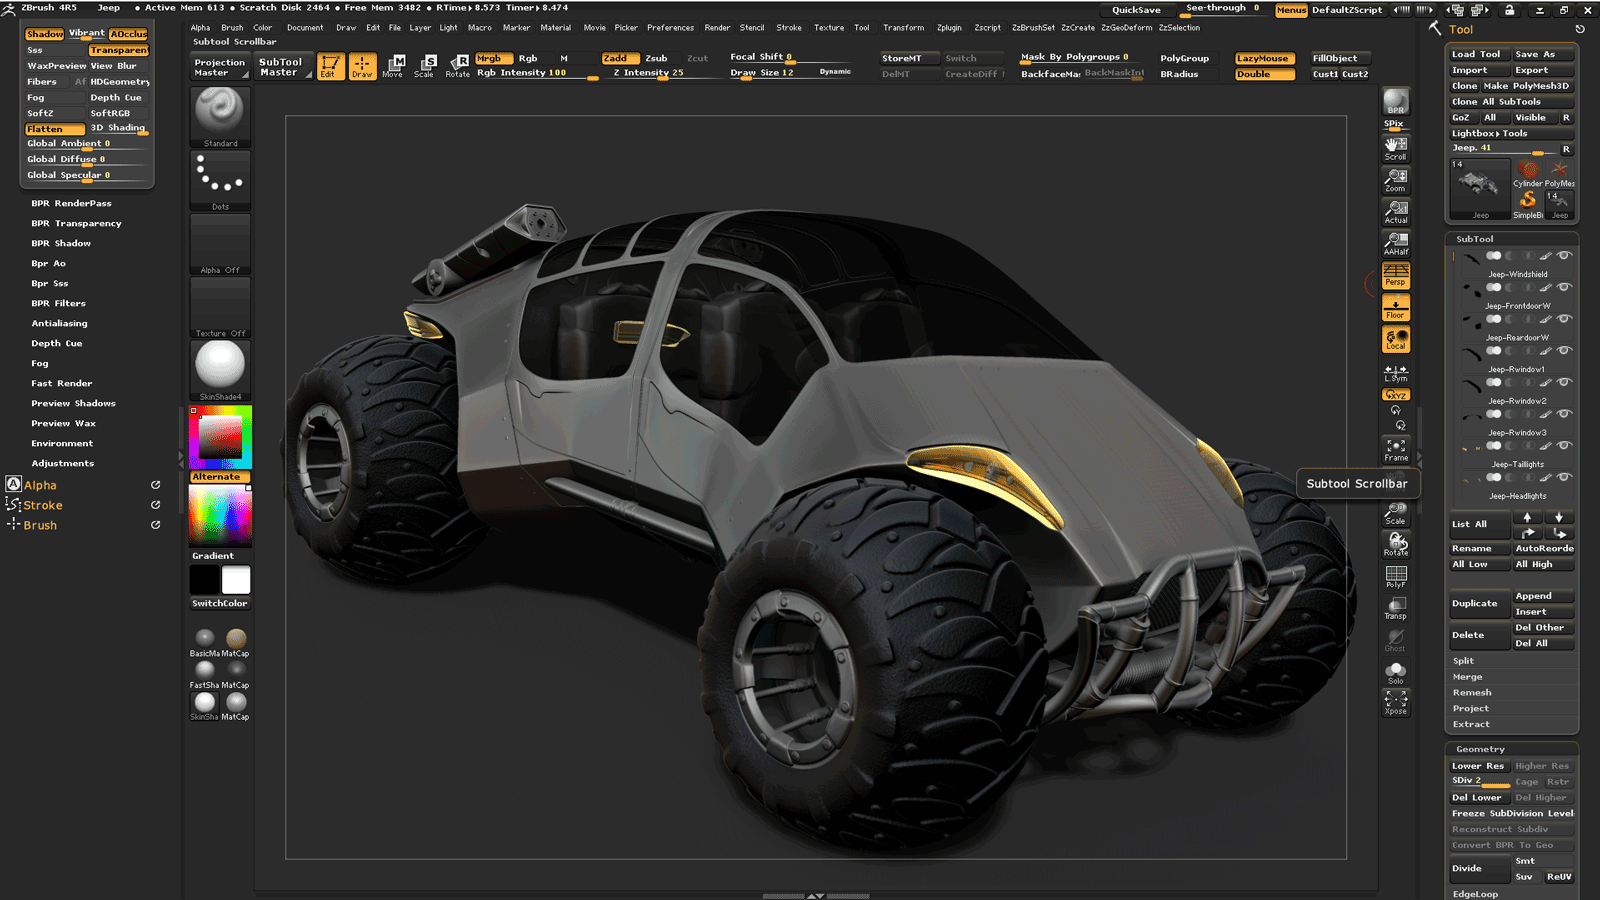Open the Menus dropdown
Image resolution: width=1600 pixels, height=900 pixels.
pyautogui.click(x=1290, y=9)
